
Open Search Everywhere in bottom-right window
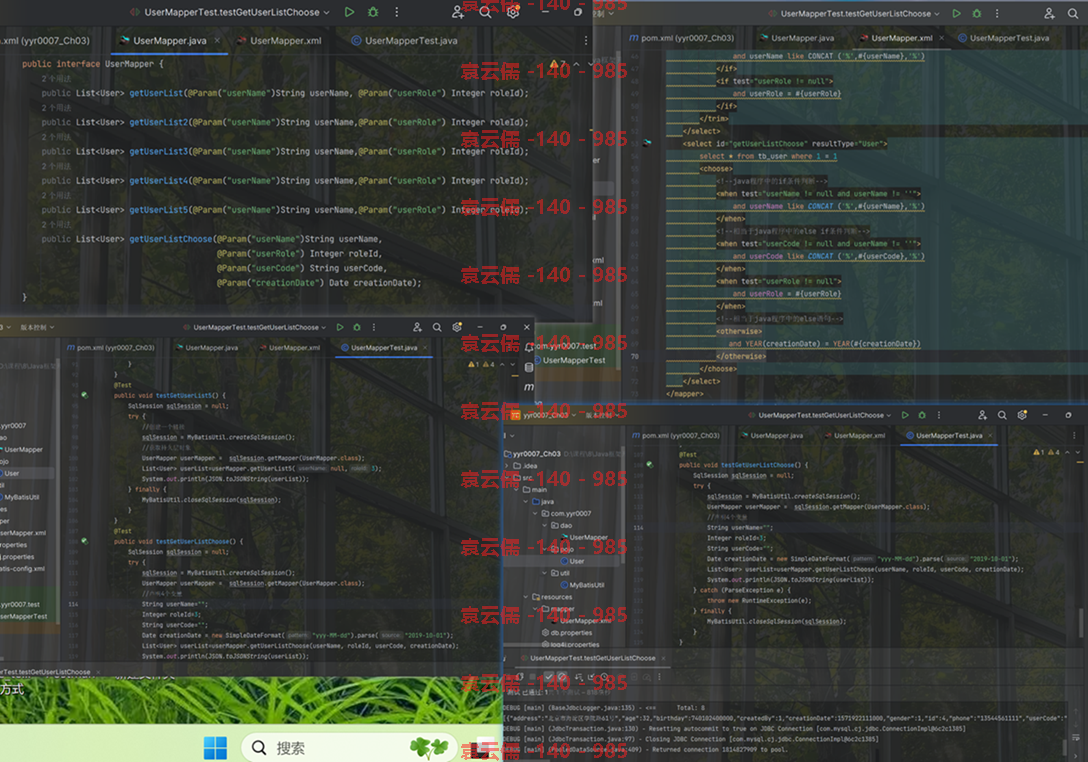click(1002, 415)
